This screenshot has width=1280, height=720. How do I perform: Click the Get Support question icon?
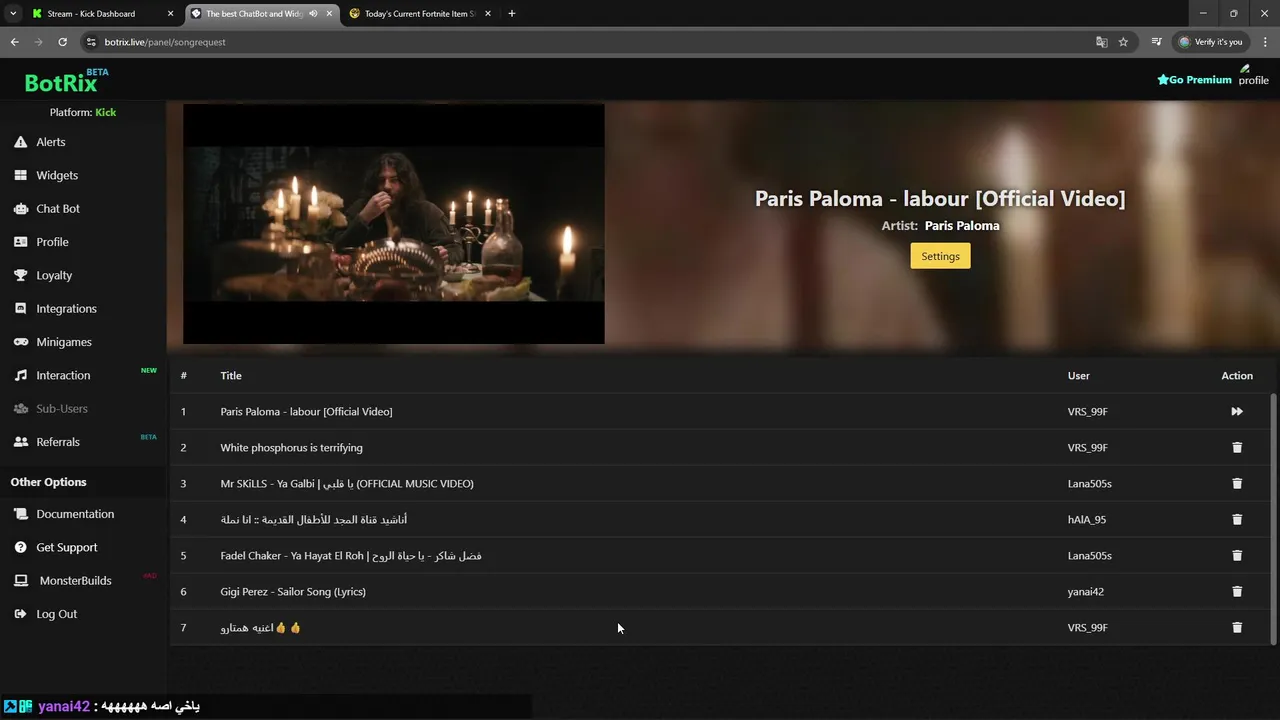(x=20, y=548)
